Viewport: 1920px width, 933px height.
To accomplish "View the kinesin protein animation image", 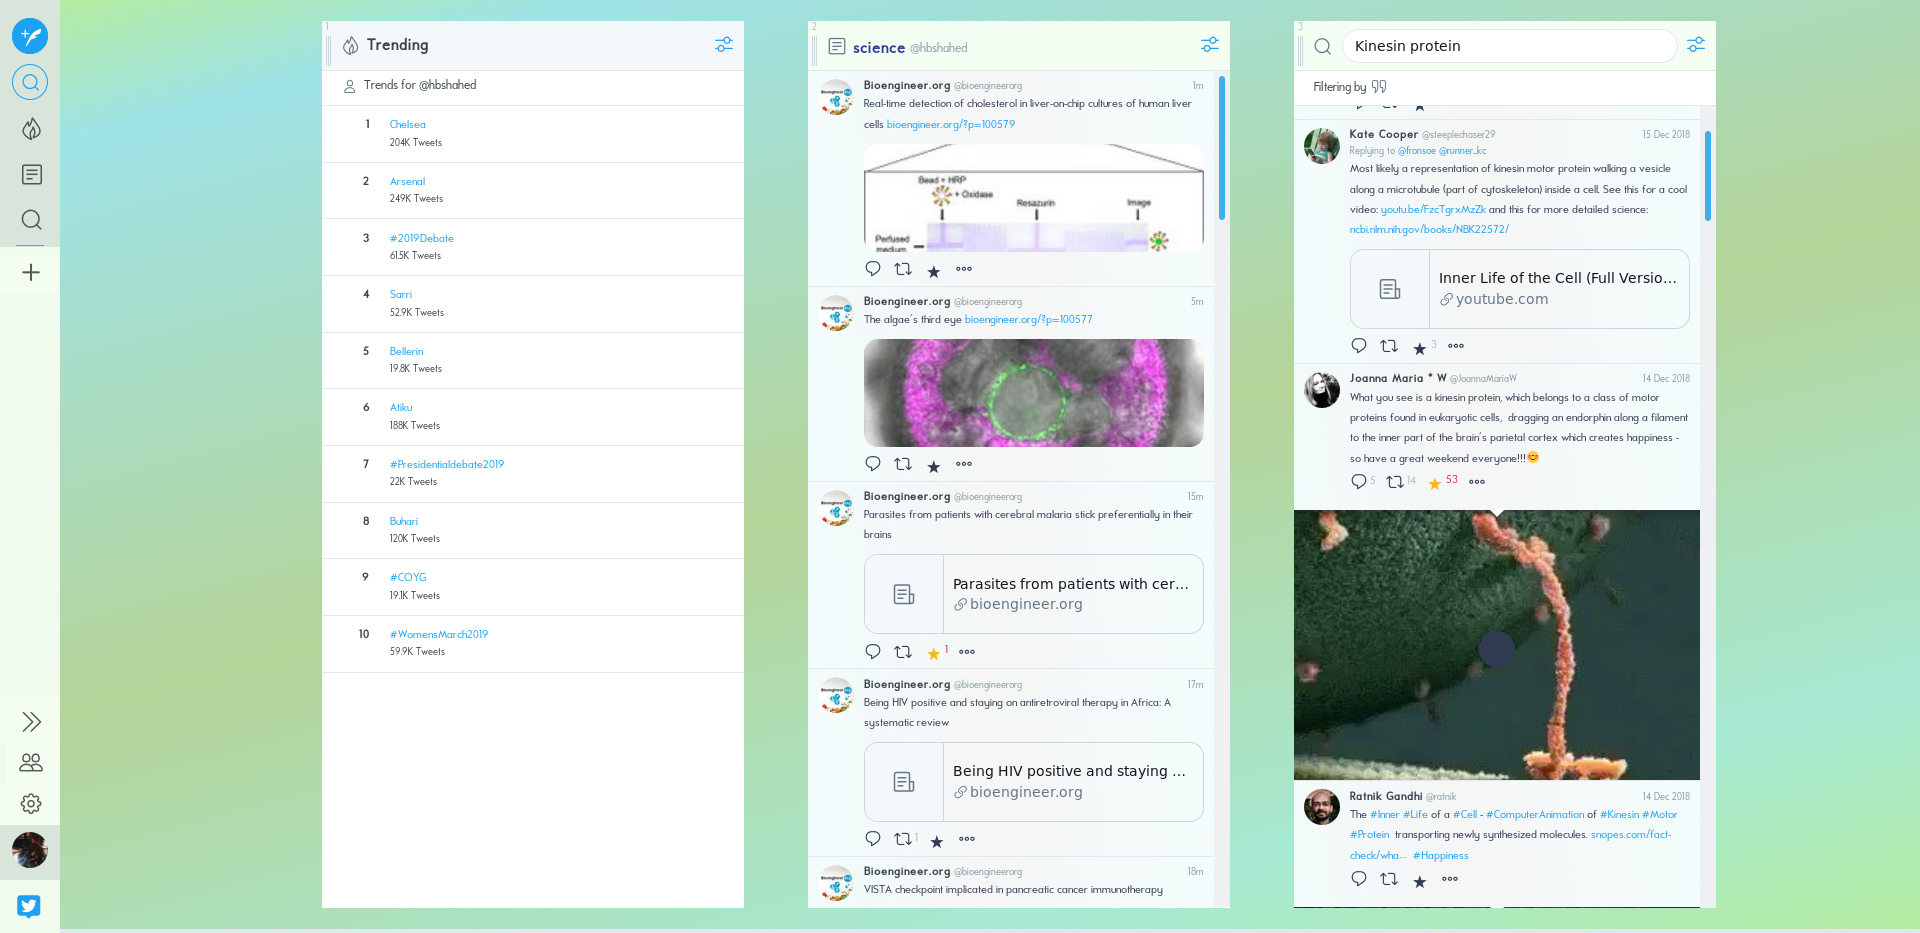I will [x=1497, y=645].
